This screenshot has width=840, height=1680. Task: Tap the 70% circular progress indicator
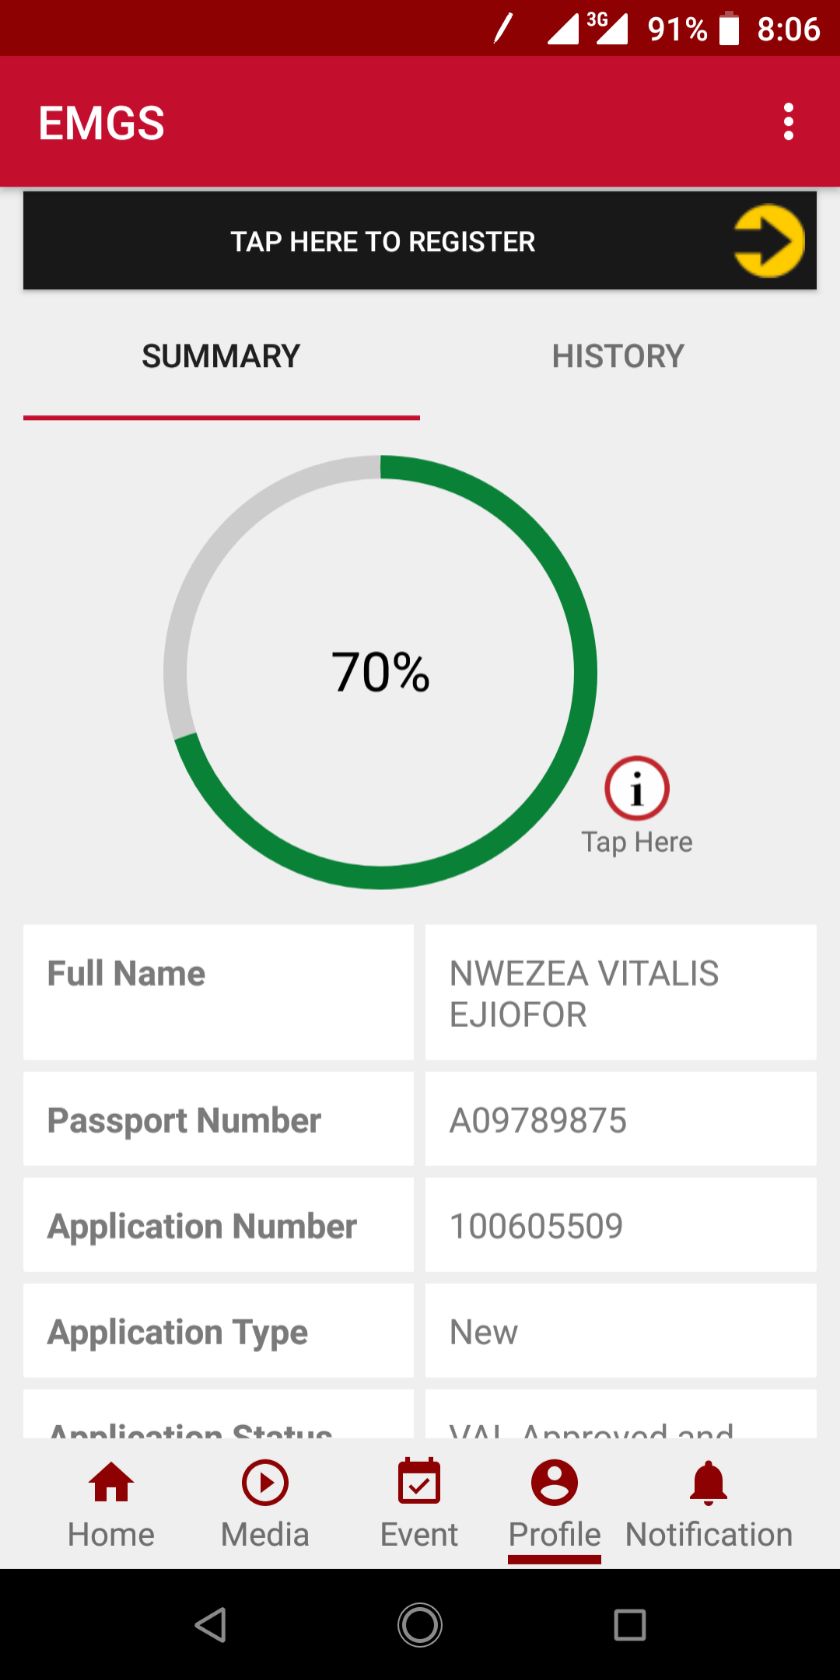380,672
